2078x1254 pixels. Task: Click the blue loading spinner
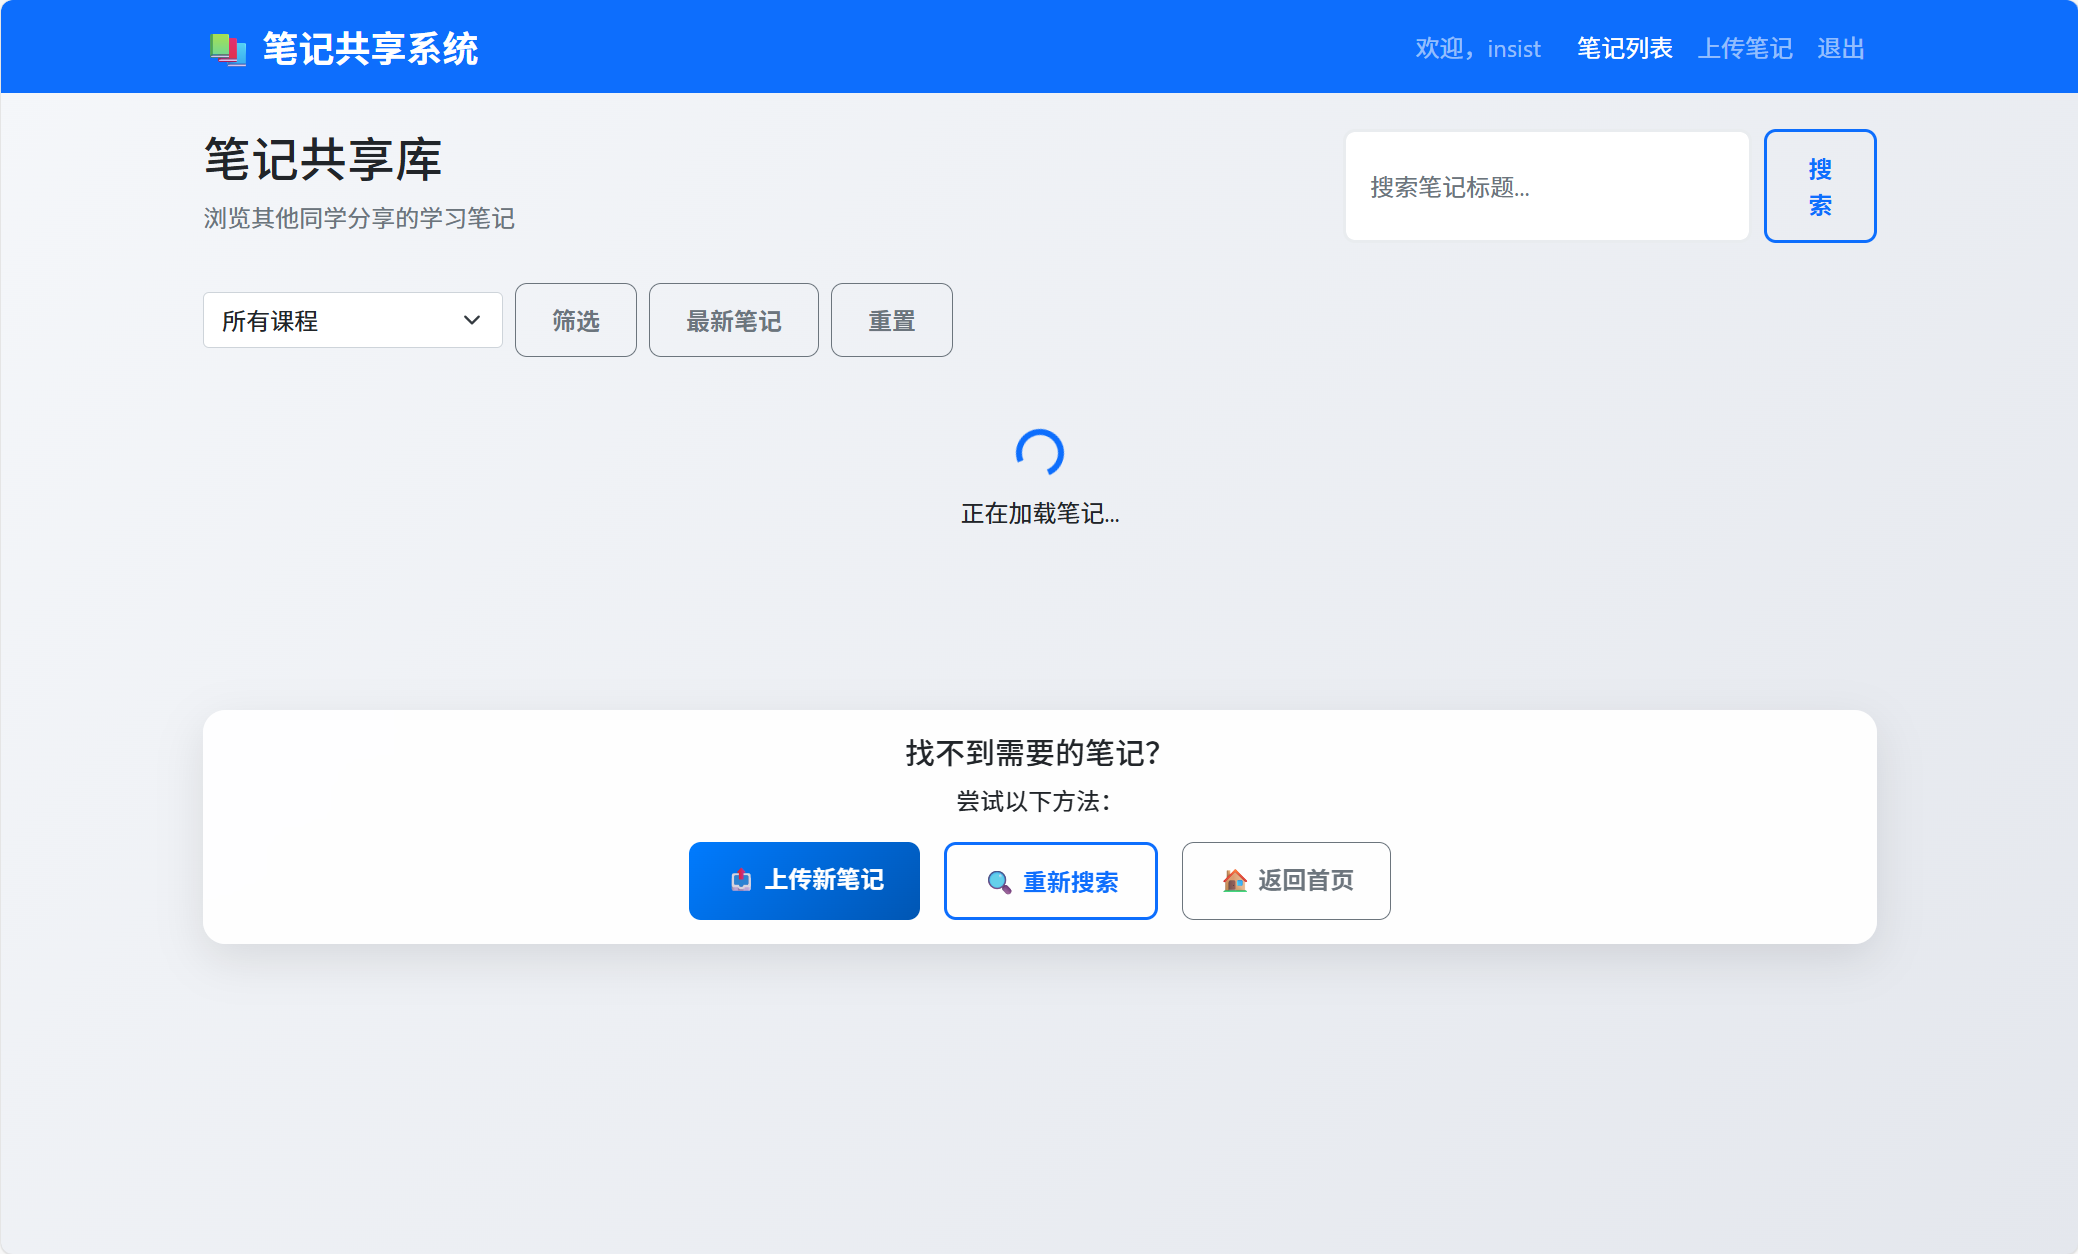click(1039, 453)
